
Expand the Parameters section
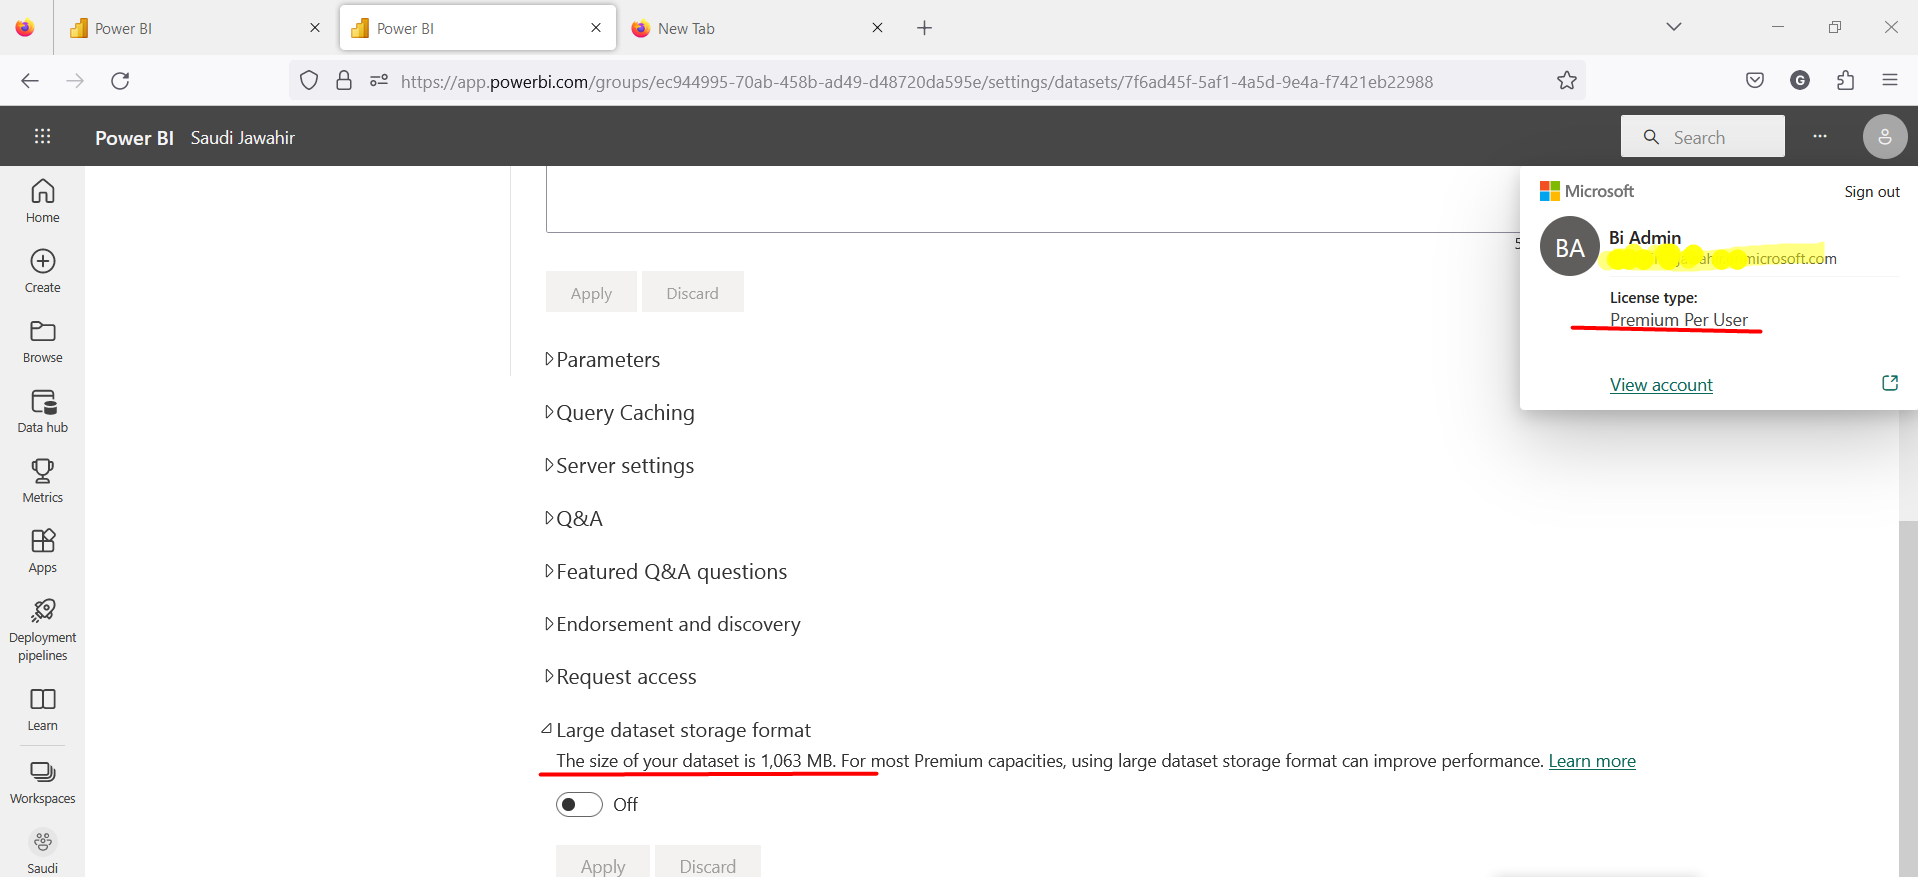(x=603, y=360)
